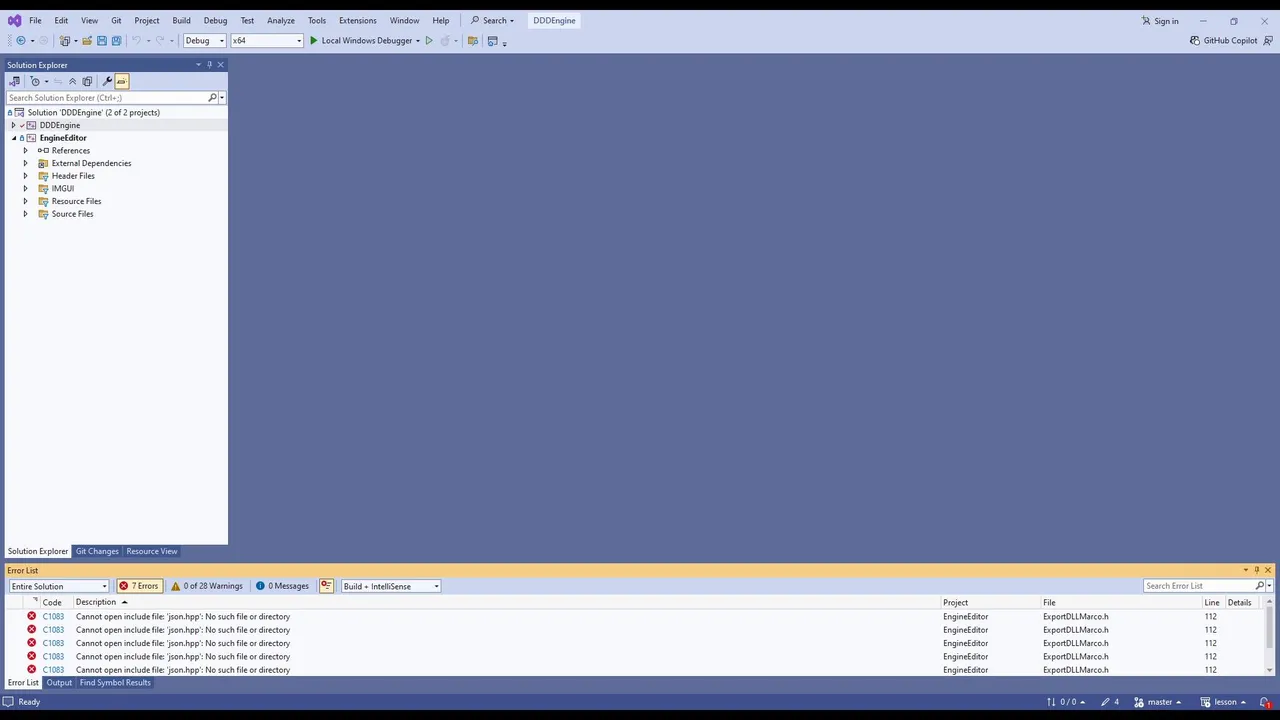The image size is (1280, 720).
Task: Click the Undo arrow icon
Action: [136, 41]
